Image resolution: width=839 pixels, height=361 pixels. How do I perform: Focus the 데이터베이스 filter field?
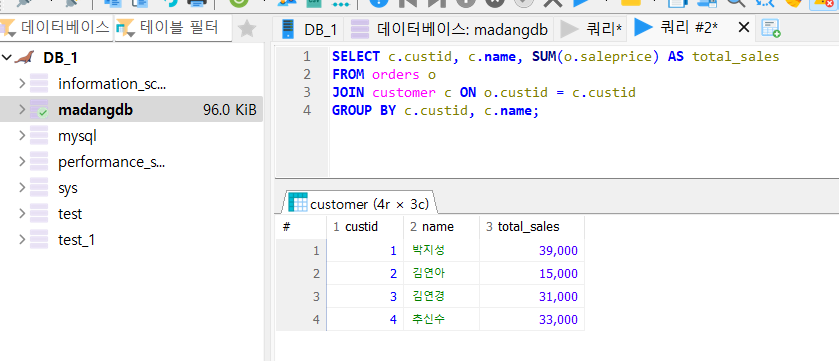click(56, 27)
